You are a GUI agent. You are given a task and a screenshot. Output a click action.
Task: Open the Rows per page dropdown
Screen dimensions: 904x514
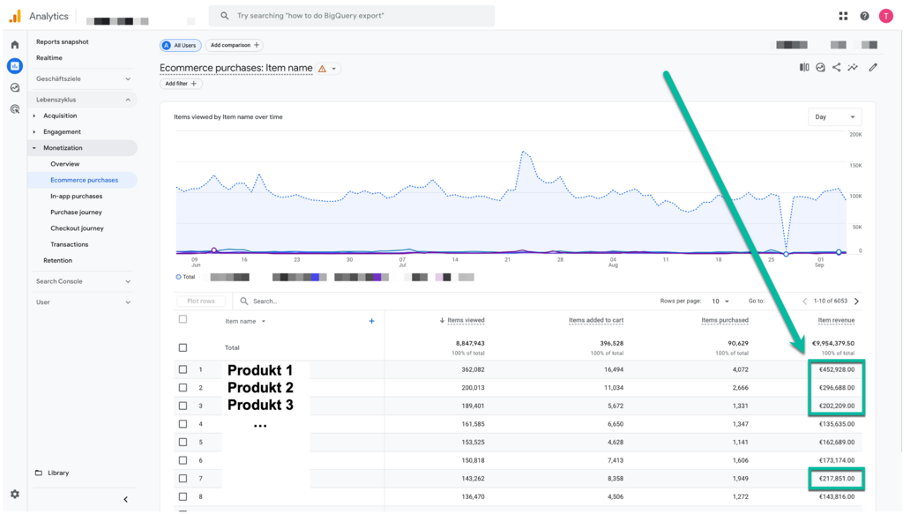720,301
